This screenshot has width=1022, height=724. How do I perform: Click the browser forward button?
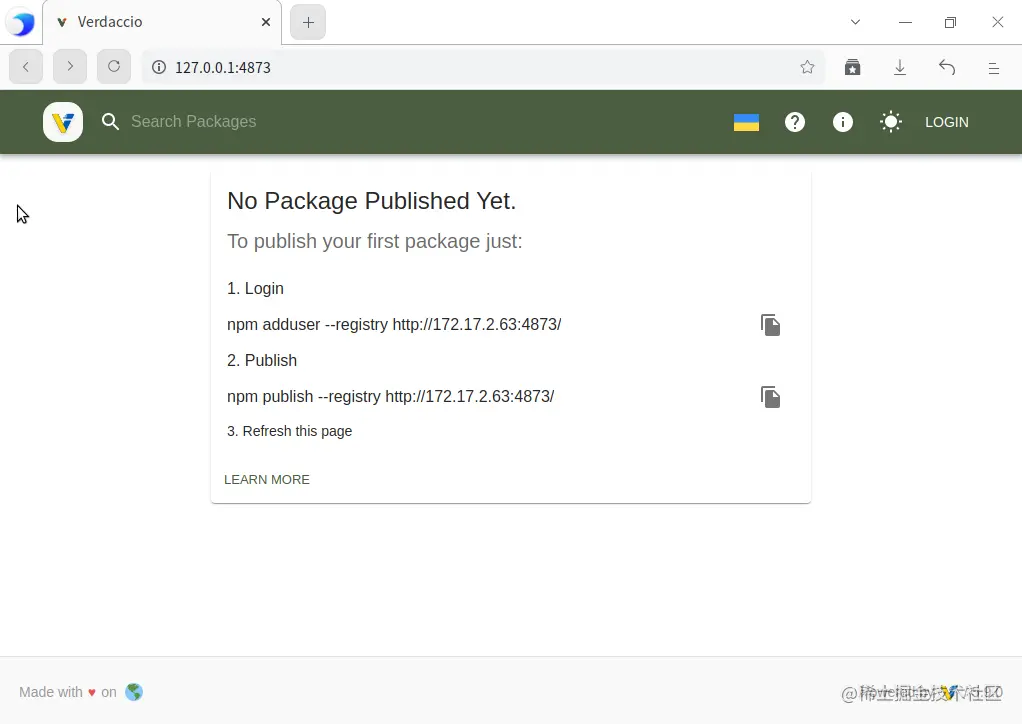(70, 66)
